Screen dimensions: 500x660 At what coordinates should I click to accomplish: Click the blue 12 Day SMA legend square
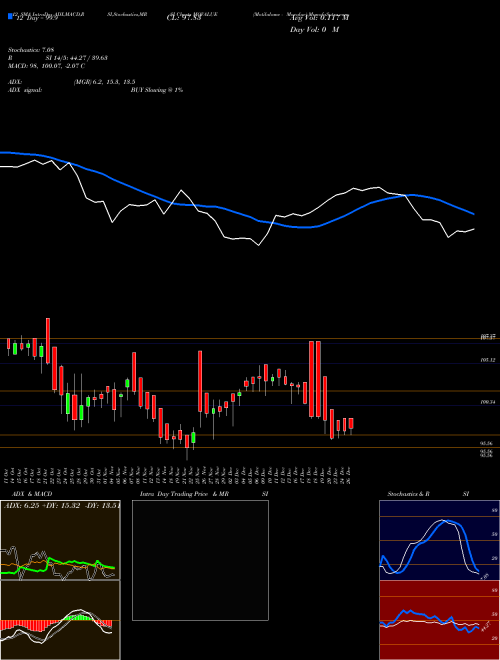tap(11, 16)
